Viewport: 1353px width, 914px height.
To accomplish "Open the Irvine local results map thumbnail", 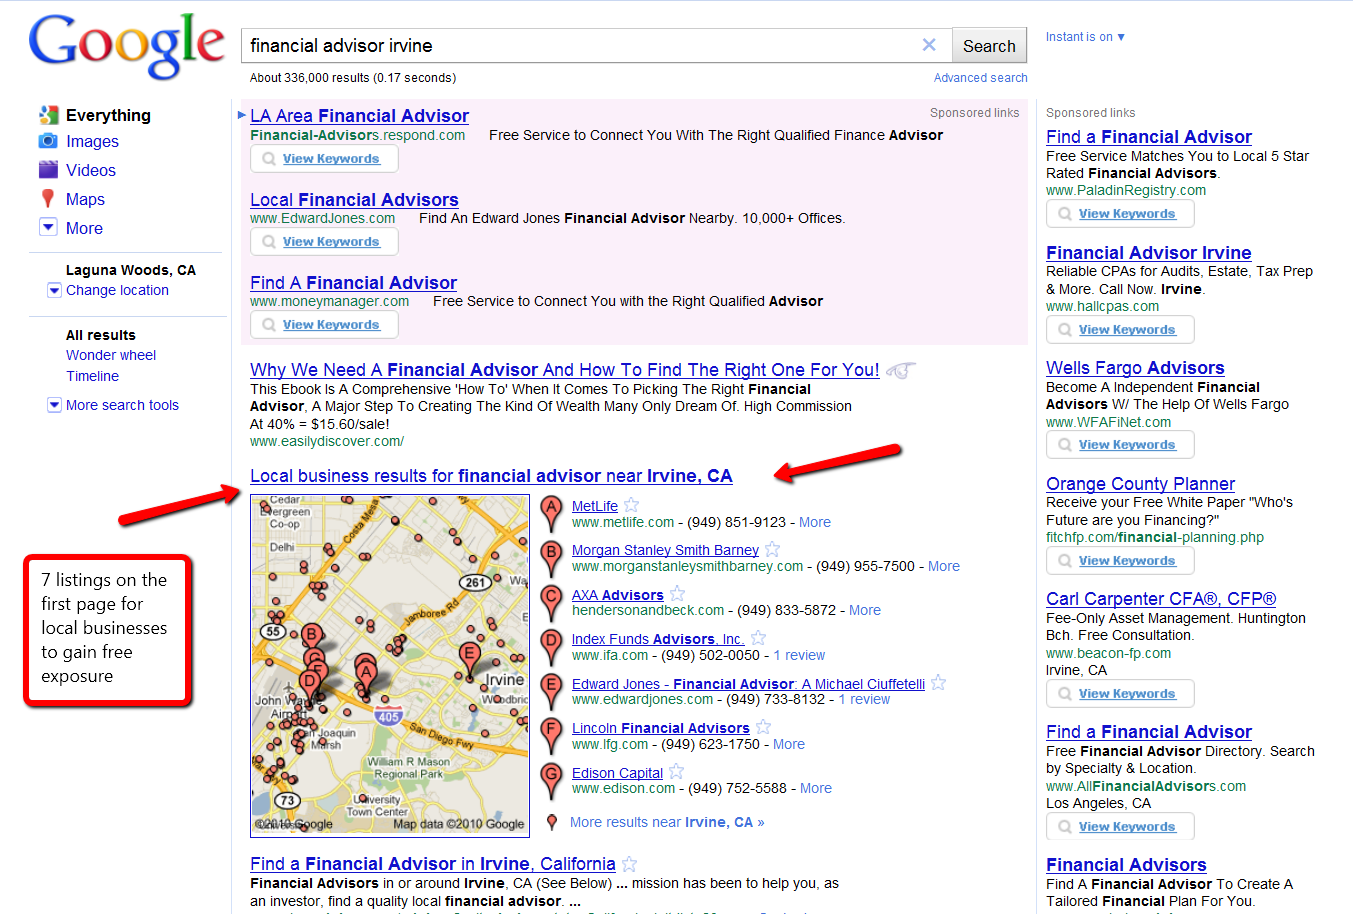I will [390, 665].
